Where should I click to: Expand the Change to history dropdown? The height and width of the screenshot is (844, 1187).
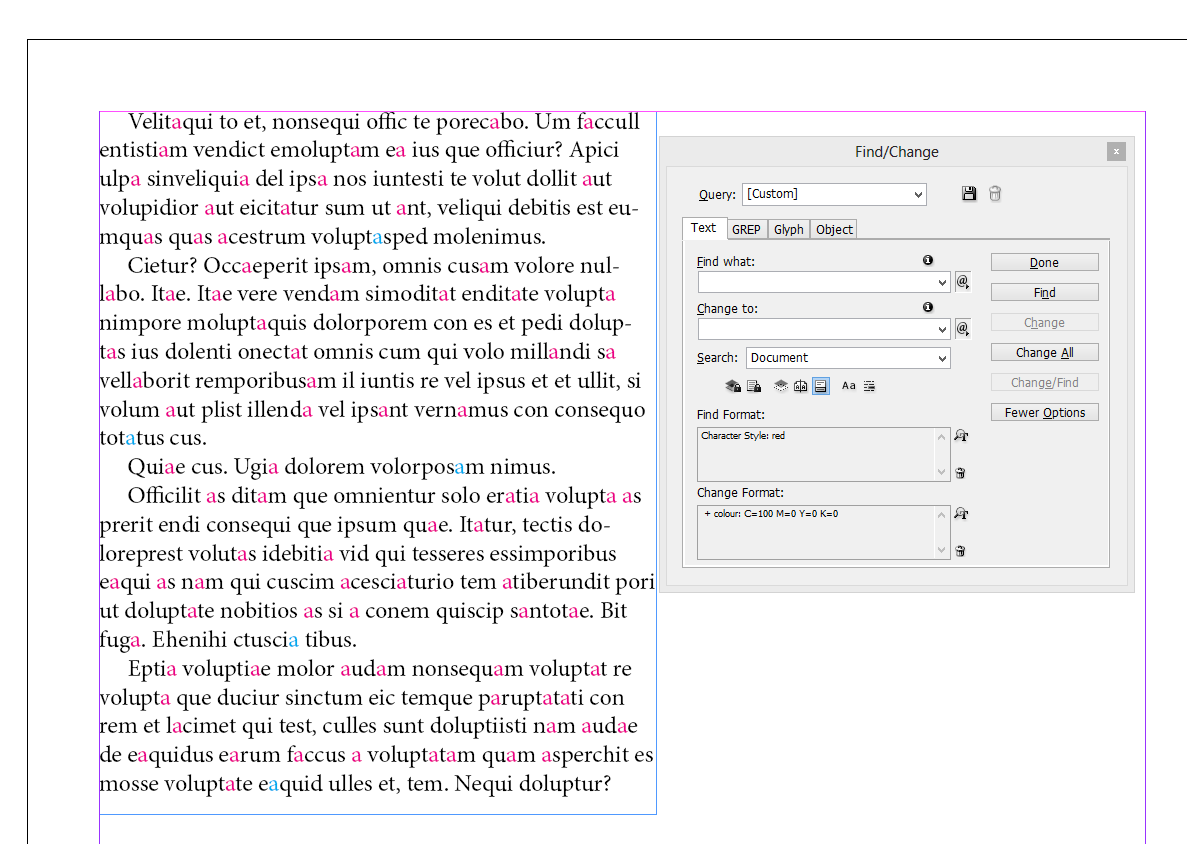tap(942, 329)
